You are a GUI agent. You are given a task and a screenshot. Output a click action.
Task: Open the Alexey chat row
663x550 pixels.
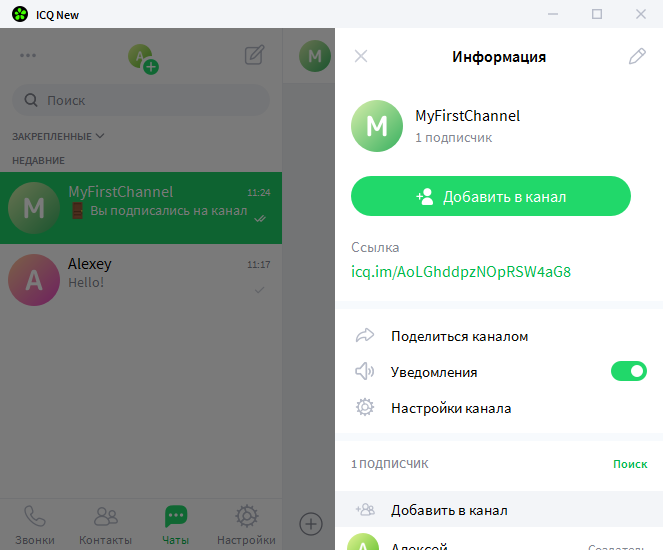(141, 279)
